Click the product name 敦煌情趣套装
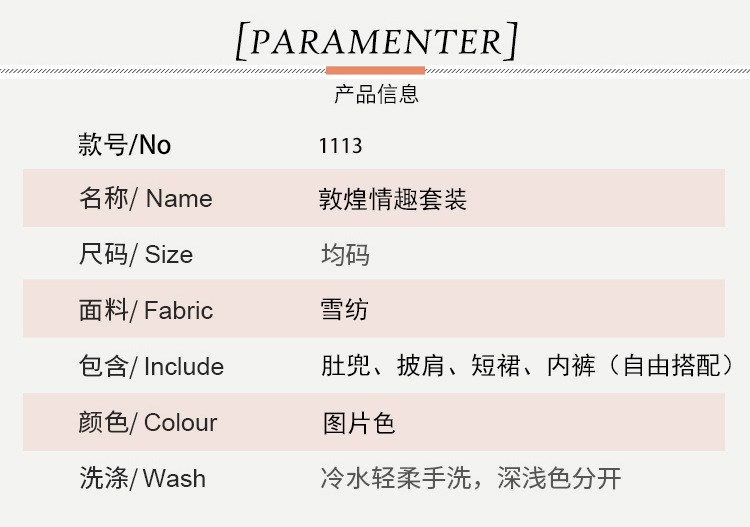Viewport: 750px width, 527px height. pyautogui.click(x=393, y=198)
